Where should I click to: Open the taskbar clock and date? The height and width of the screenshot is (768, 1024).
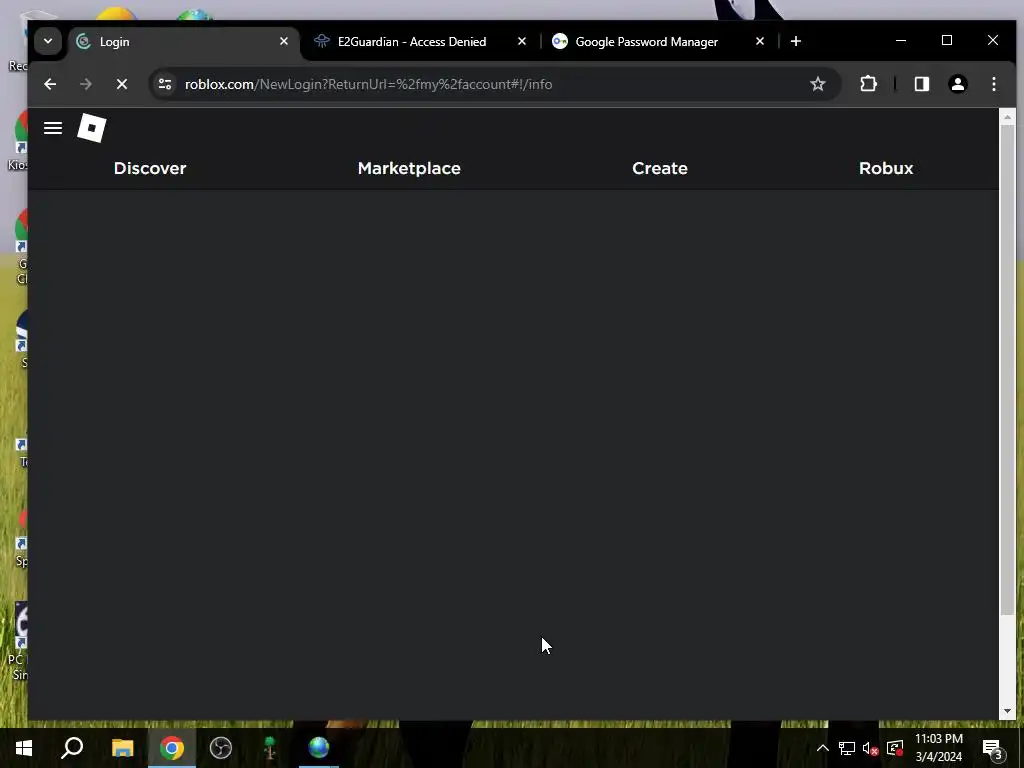(938, 748)
